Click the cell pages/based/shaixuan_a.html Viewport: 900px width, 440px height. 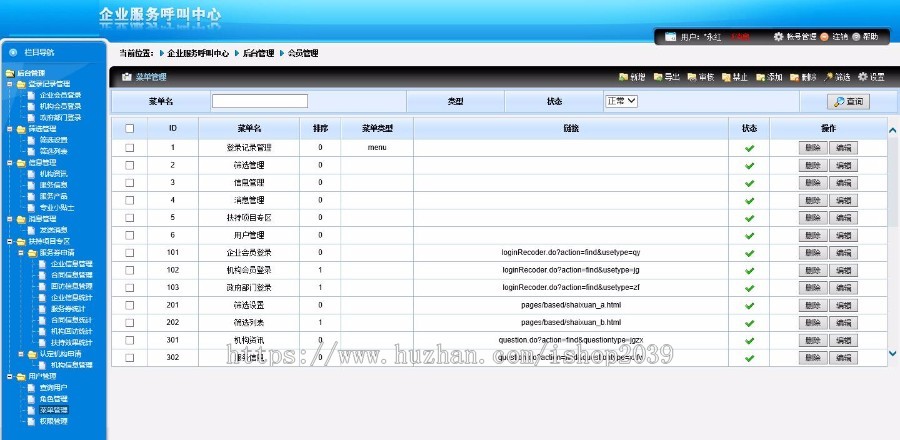coord(571,305)
